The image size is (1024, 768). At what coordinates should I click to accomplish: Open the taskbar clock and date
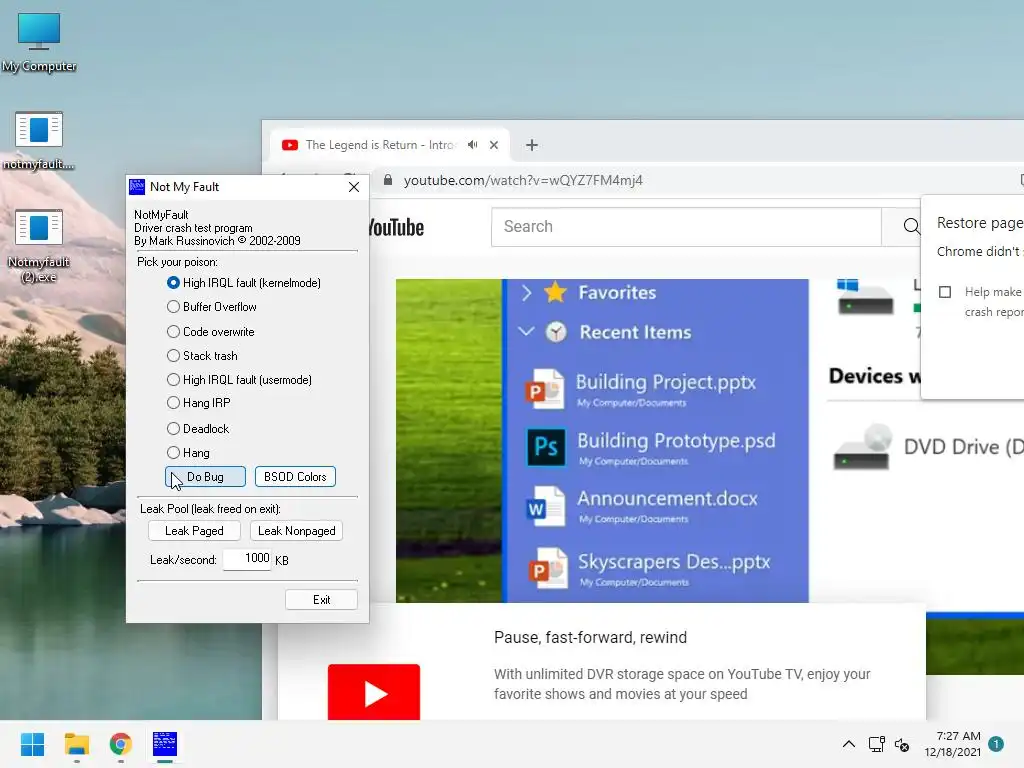pos(953,744)
